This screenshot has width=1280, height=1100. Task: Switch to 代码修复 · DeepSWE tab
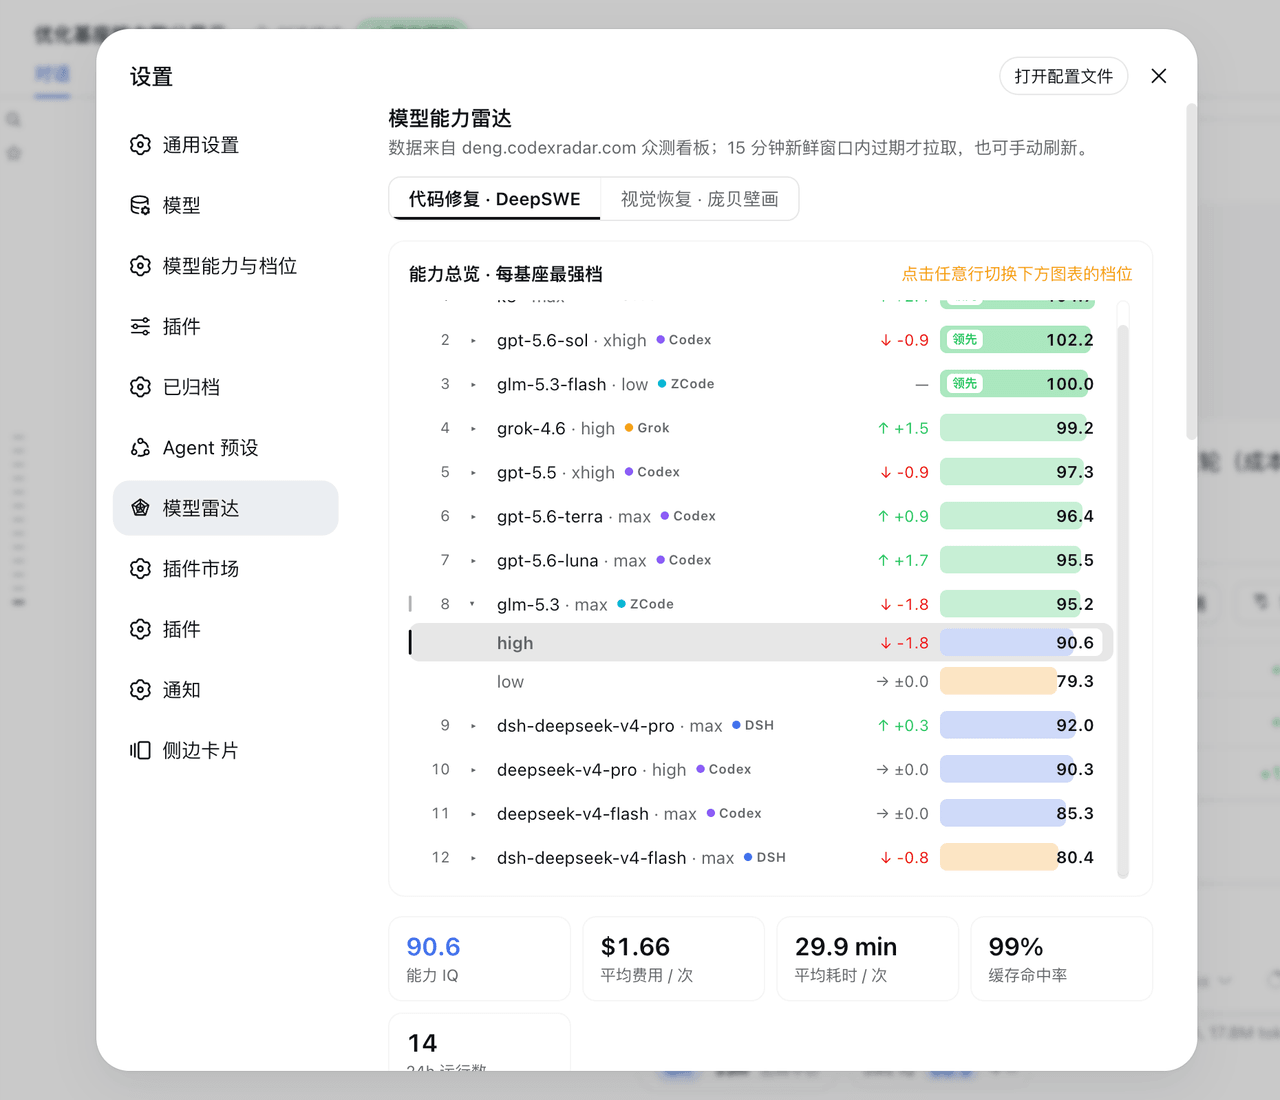pyautogui.click(x=495, y=199)
